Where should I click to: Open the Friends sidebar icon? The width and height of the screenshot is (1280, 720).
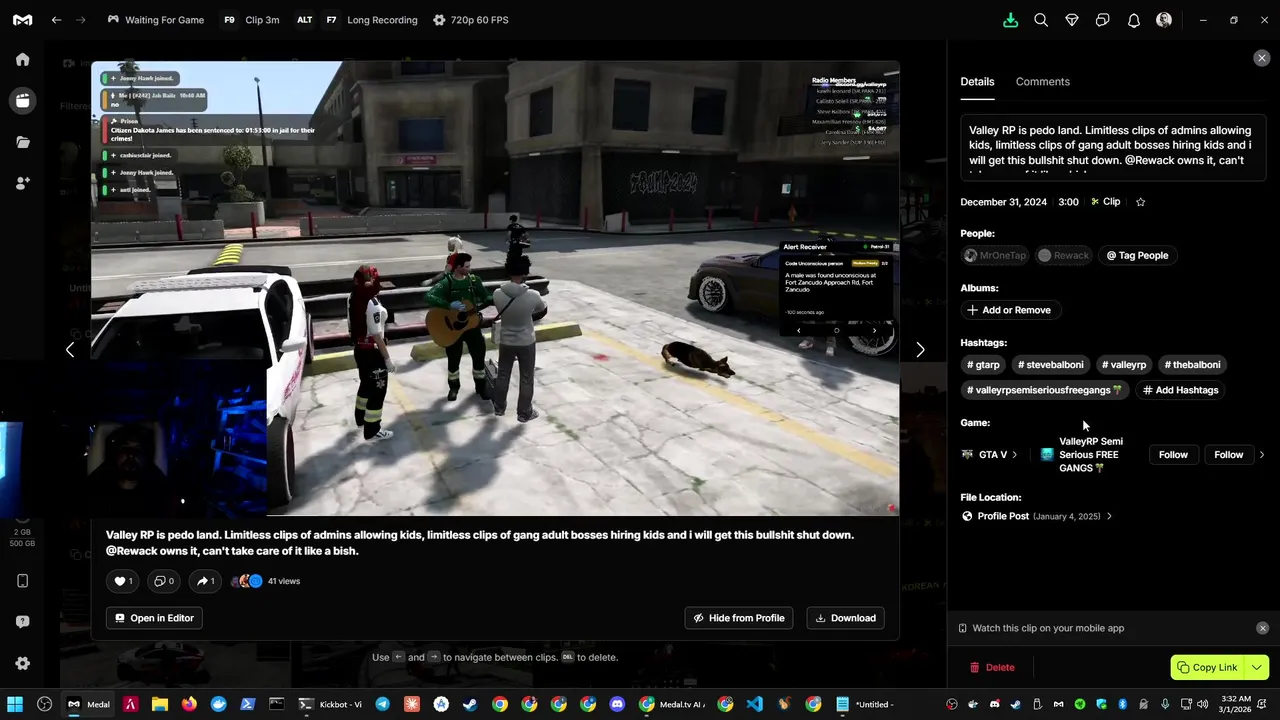point(22,183)
